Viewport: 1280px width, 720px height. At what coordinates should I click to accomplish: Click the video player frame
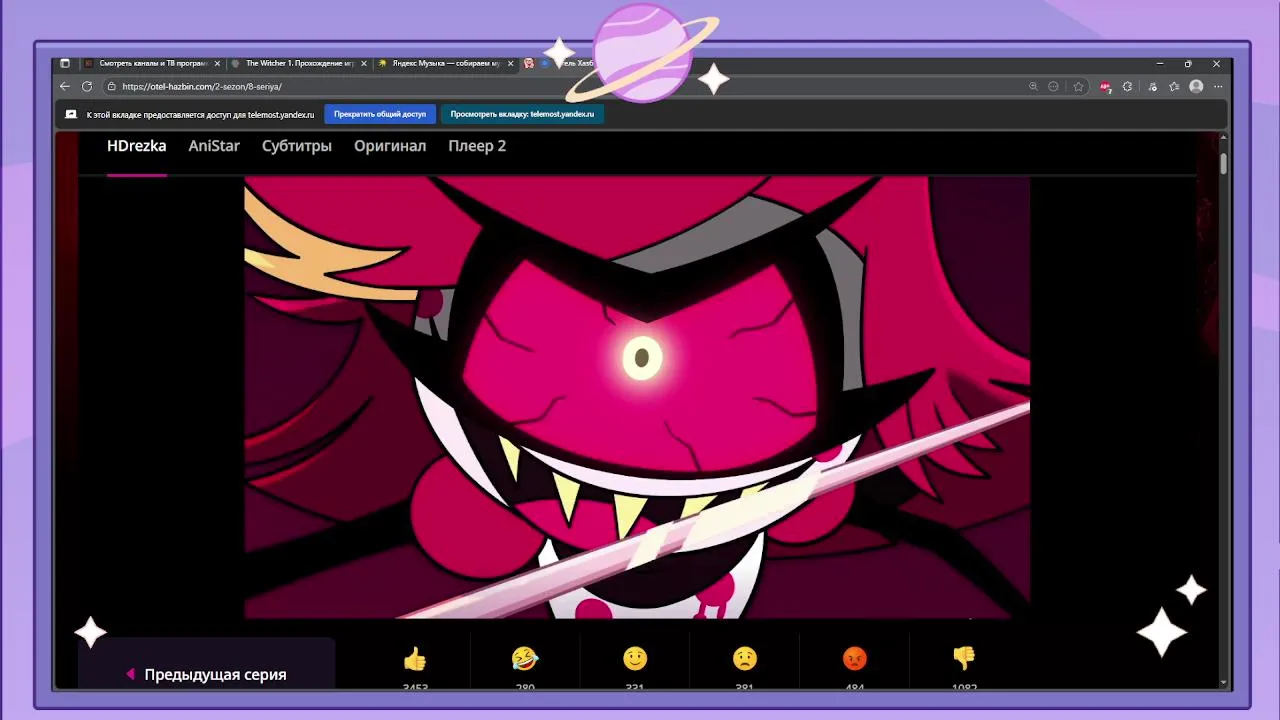(637, 397)
